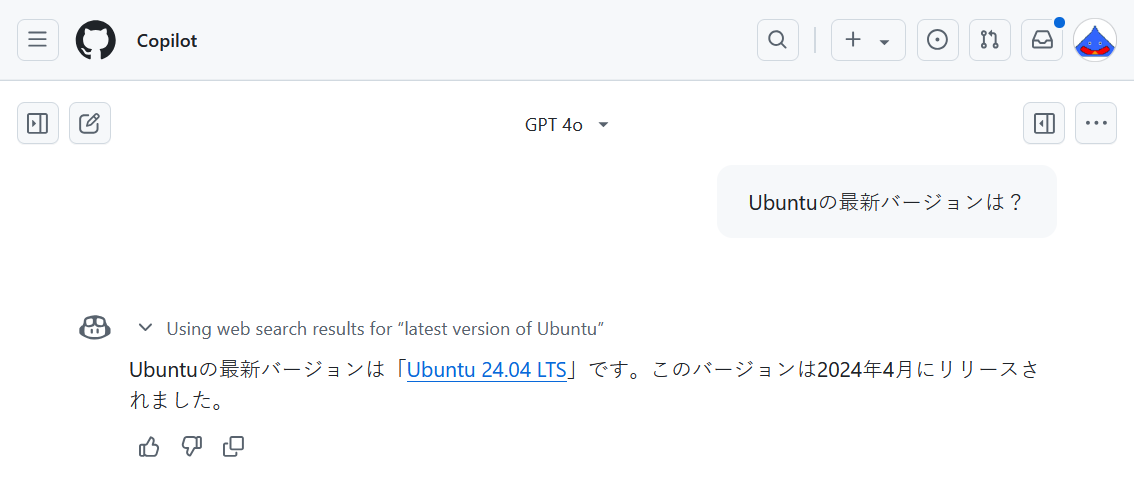The height and width of the screenshot is (490, 1134).
Task: Start a new chat with edit icon
Action: point(90,123)
